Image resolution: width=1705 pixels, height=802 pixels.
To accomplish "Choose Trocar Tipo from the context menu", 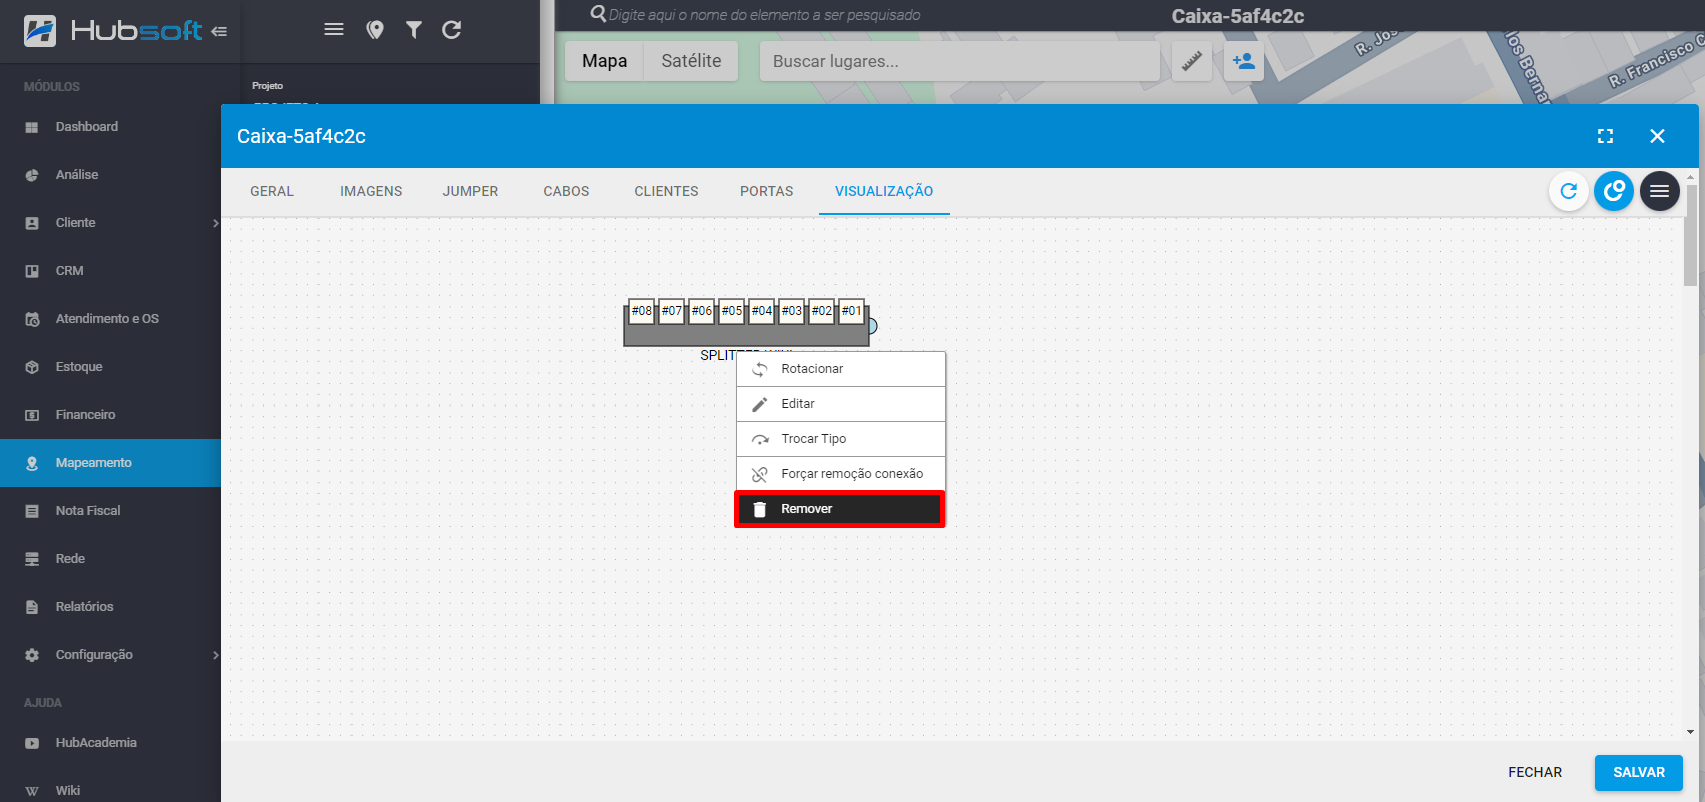I will tap(841, 439).
